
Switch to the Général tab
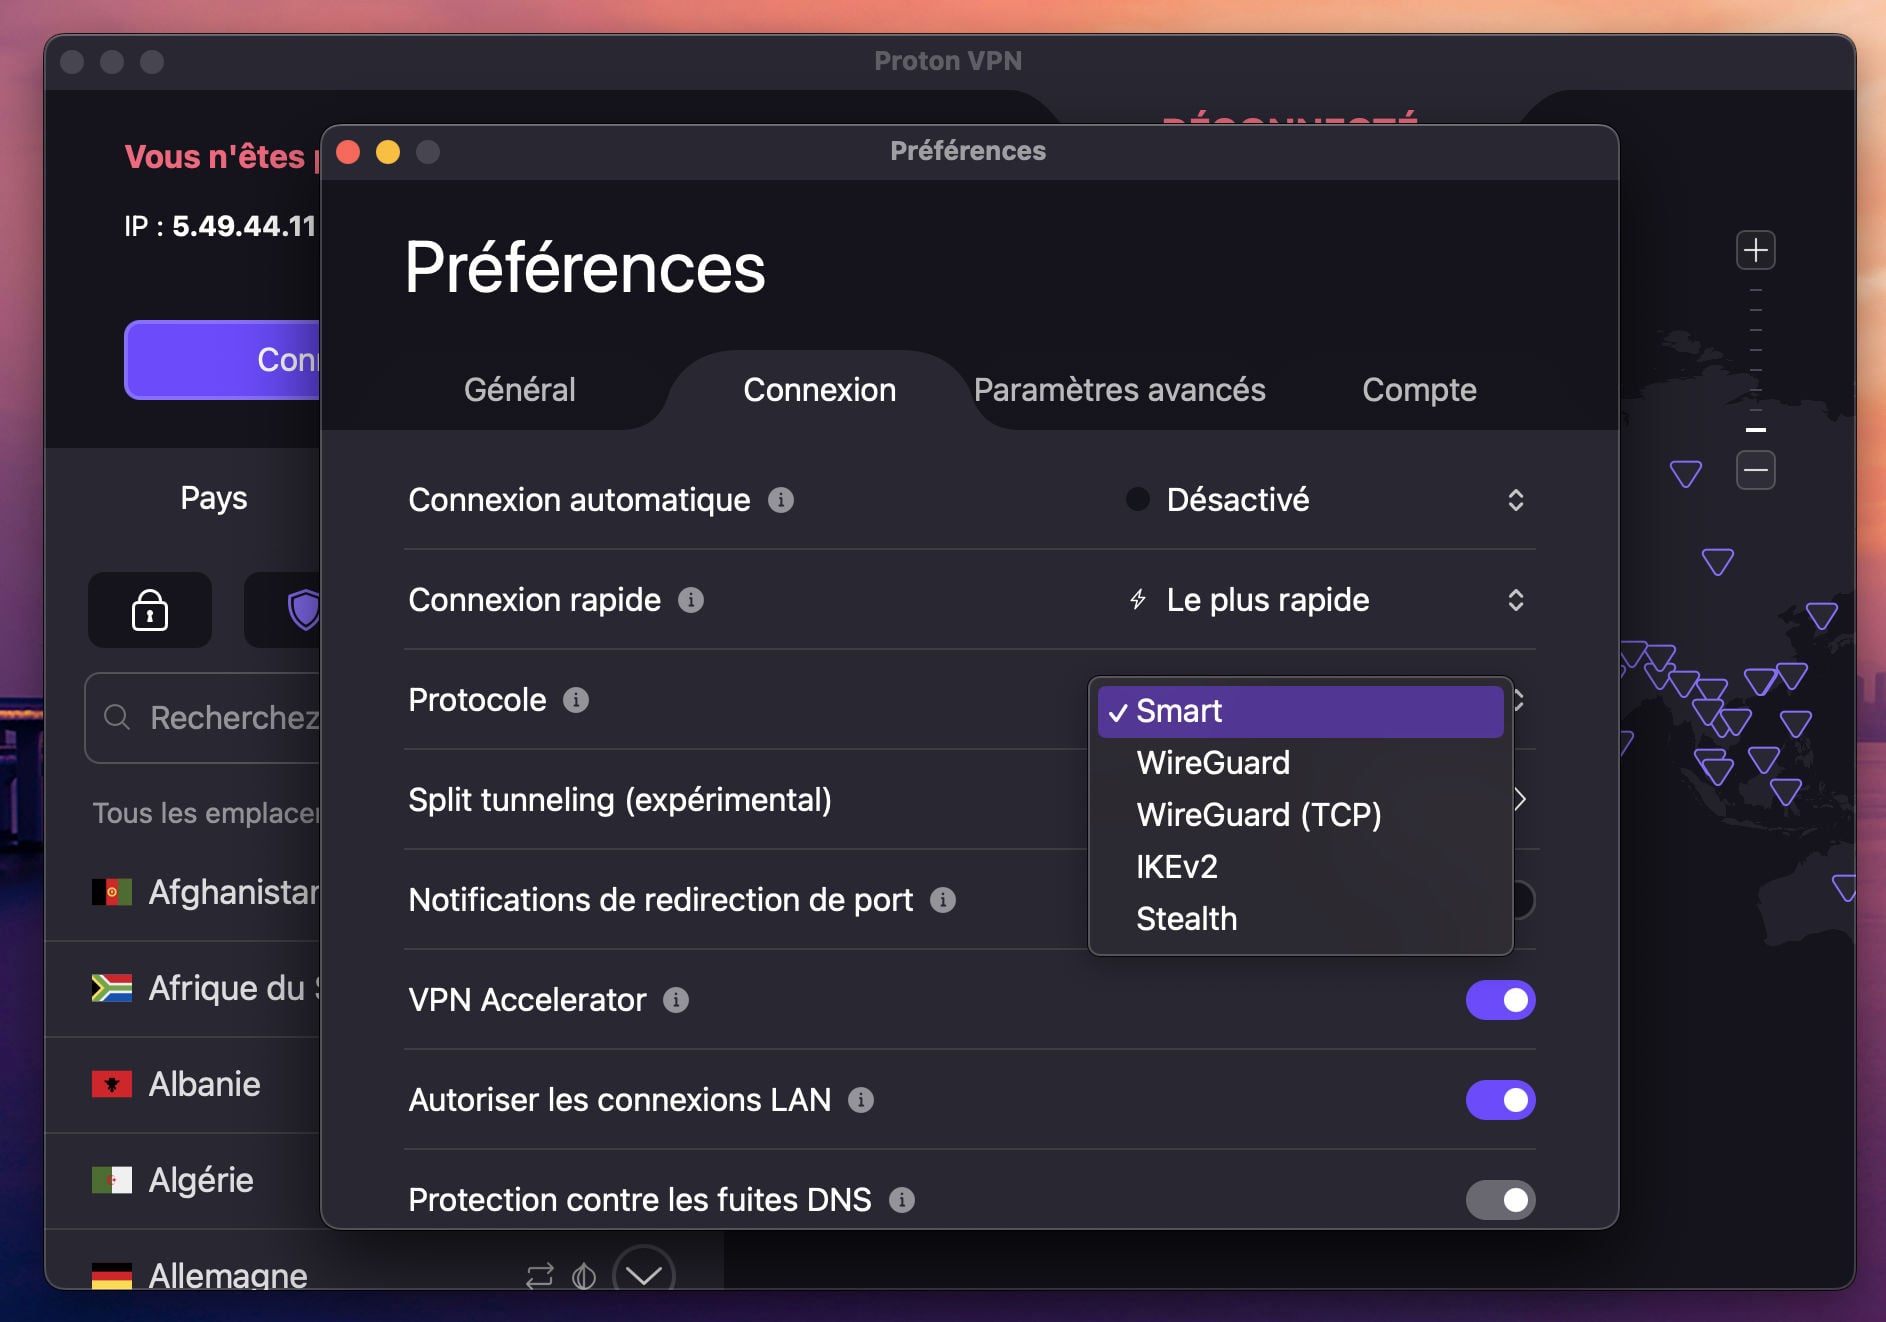(x=520, y=390)
